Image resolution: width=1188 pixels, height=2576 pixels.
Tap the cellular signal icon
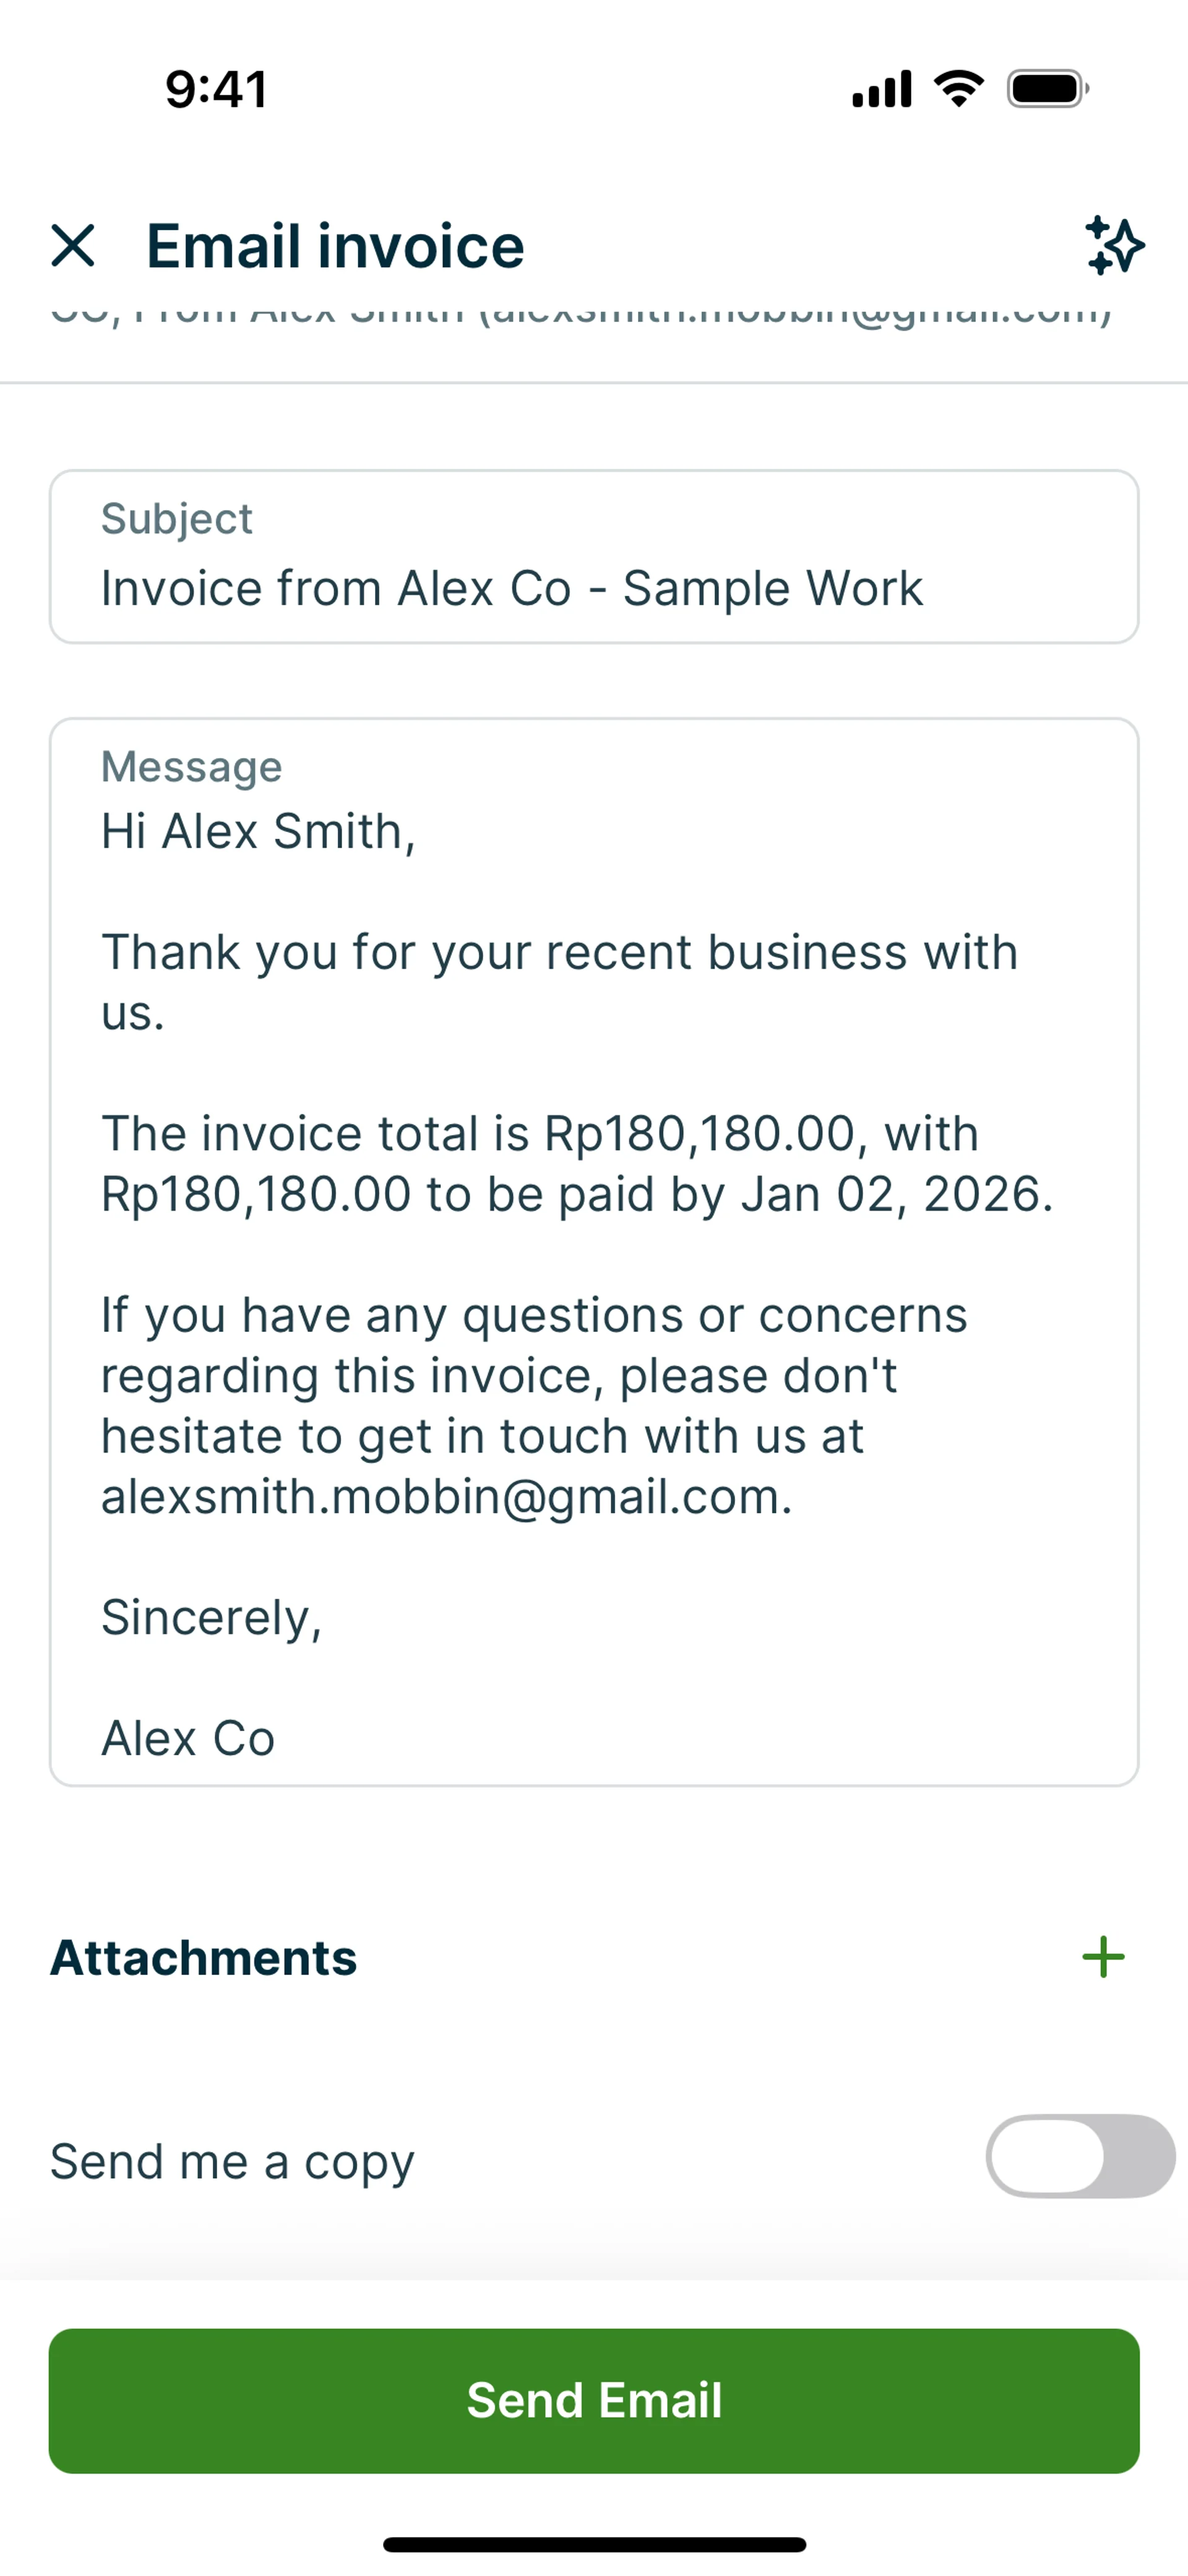(881, 89)
